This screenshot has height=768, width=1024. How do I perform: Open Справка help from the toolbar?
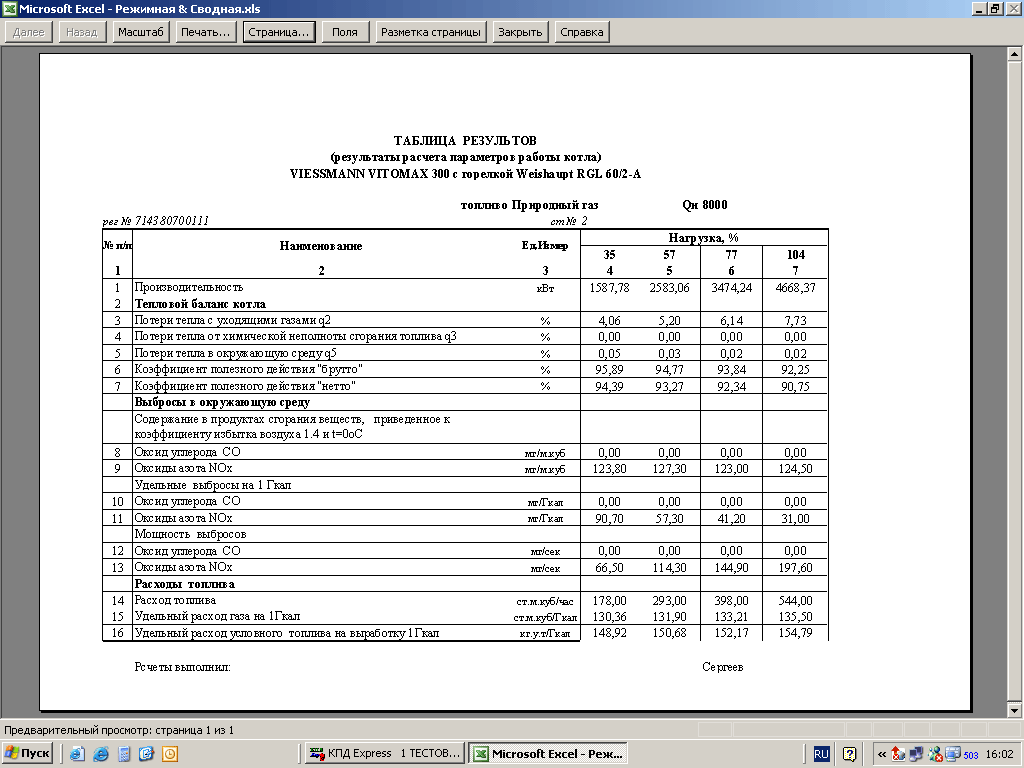click(581, 32)
